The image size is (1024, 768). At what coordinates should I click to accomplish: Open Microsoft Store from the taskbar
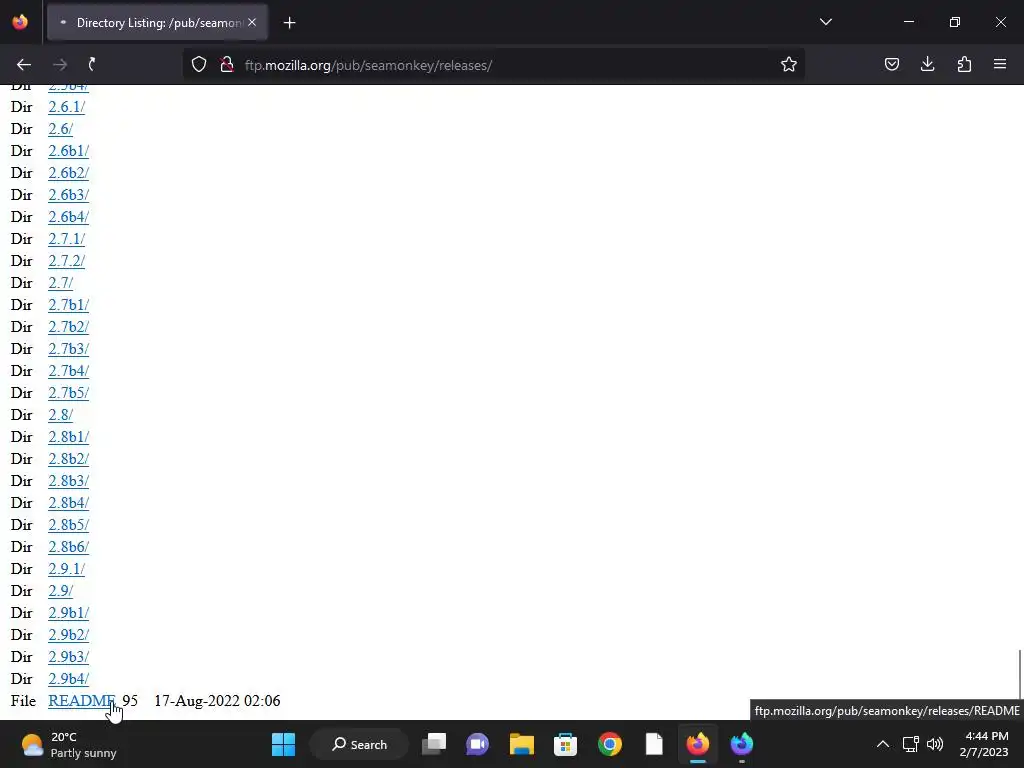coord(566,744)
